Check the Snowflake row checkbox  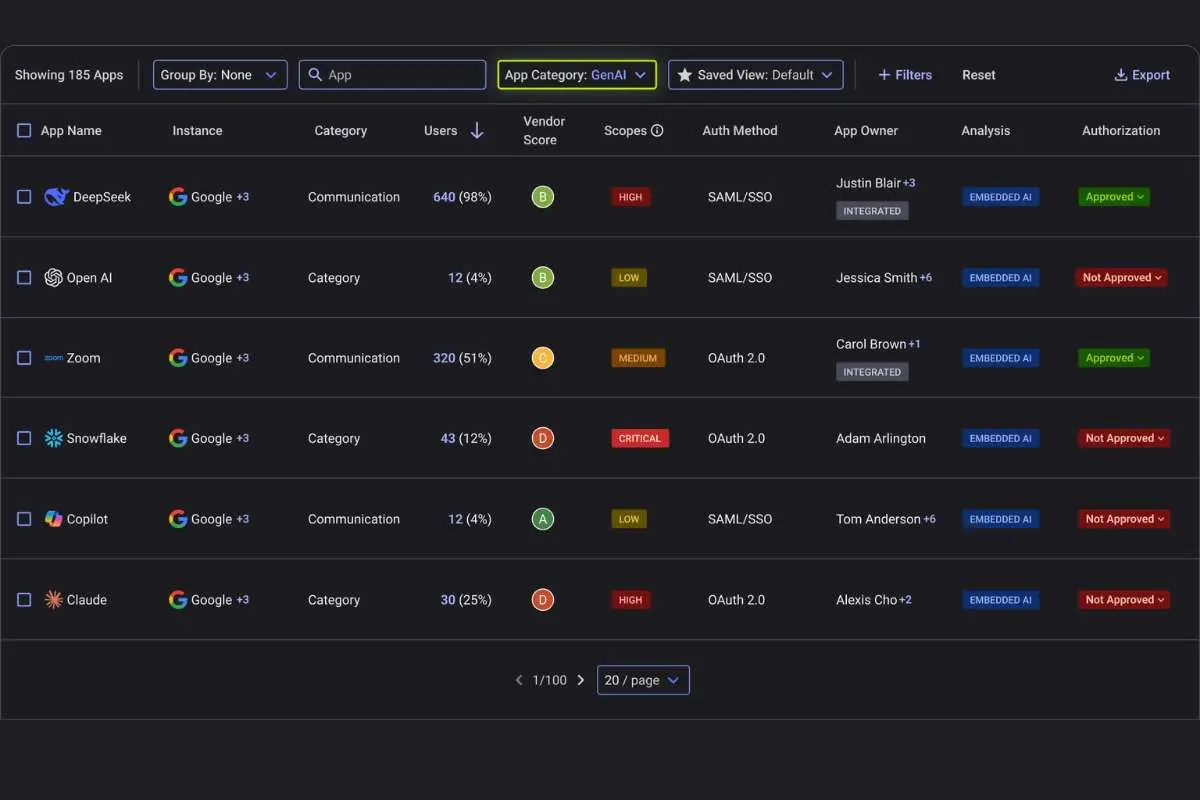(24, 438)
